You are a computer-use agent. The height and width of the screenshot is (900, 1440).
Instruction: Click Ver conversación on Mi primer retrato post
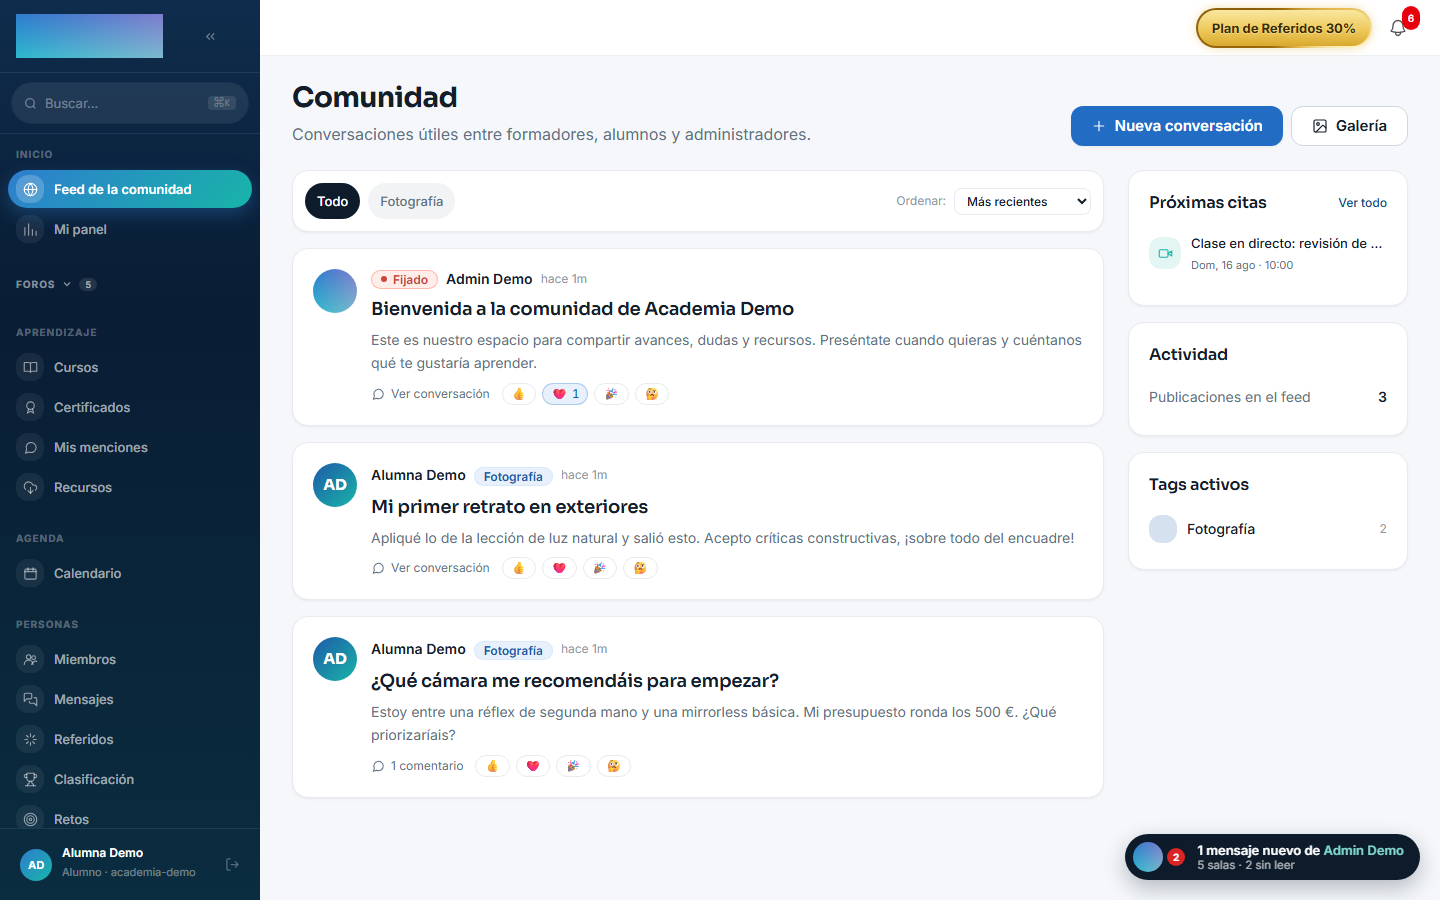click(431, 568)
